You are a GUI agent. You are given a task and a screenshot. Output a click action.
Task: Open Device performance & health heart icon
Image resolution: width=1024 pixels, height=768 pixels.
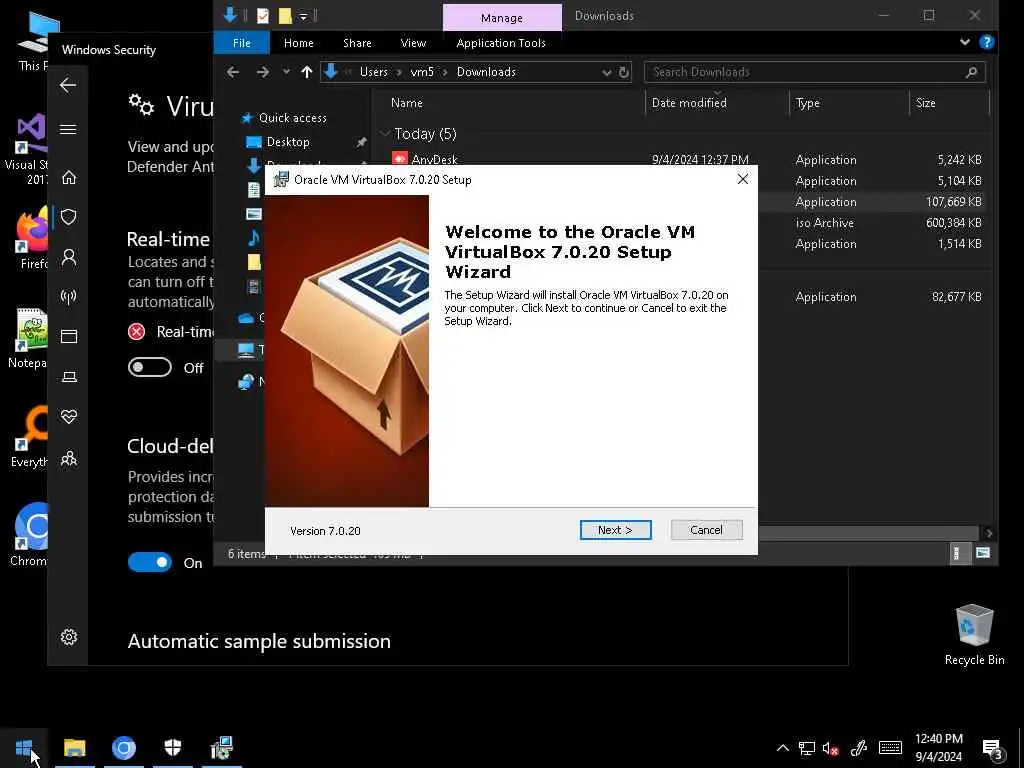point(69,417)
